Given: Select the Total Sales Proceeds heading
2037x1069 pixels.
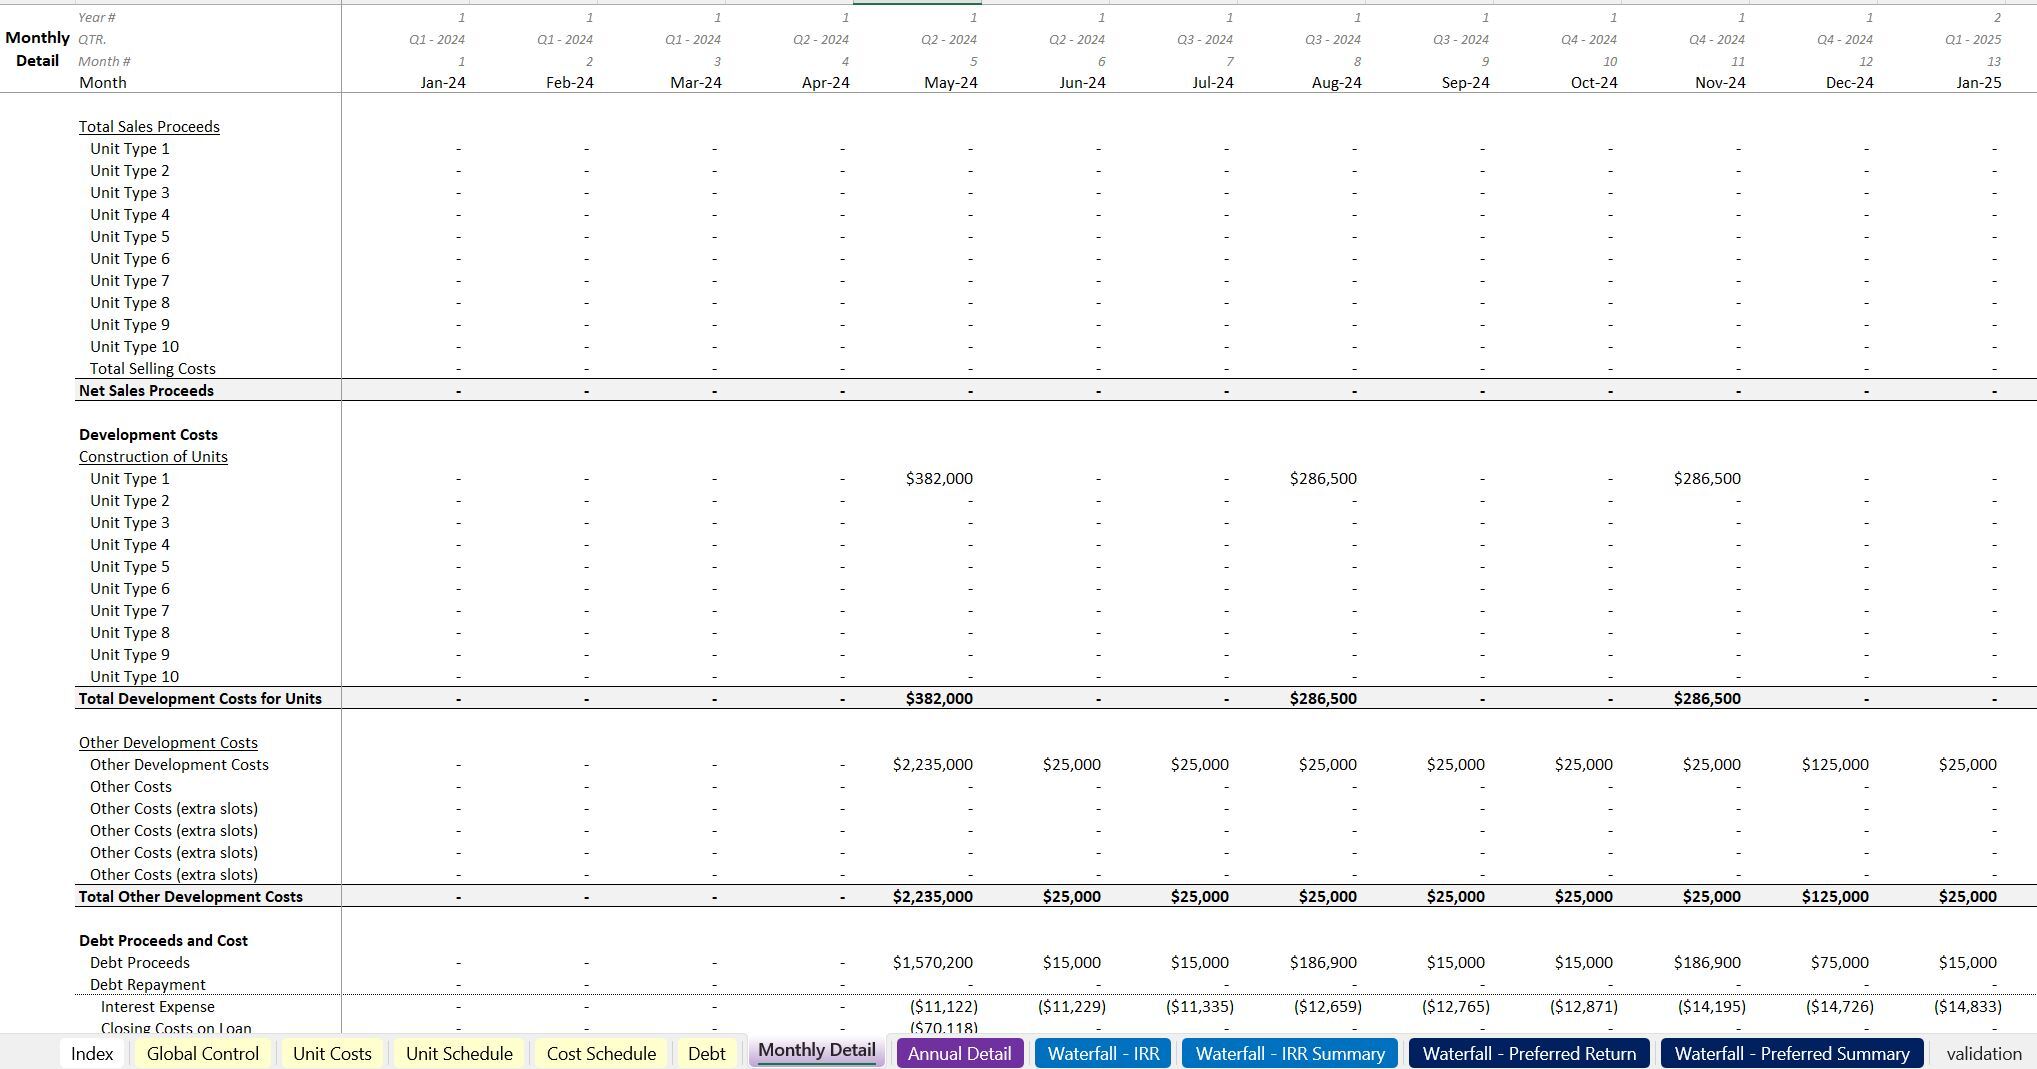Looking at the screenshot, I should point(149,127).
